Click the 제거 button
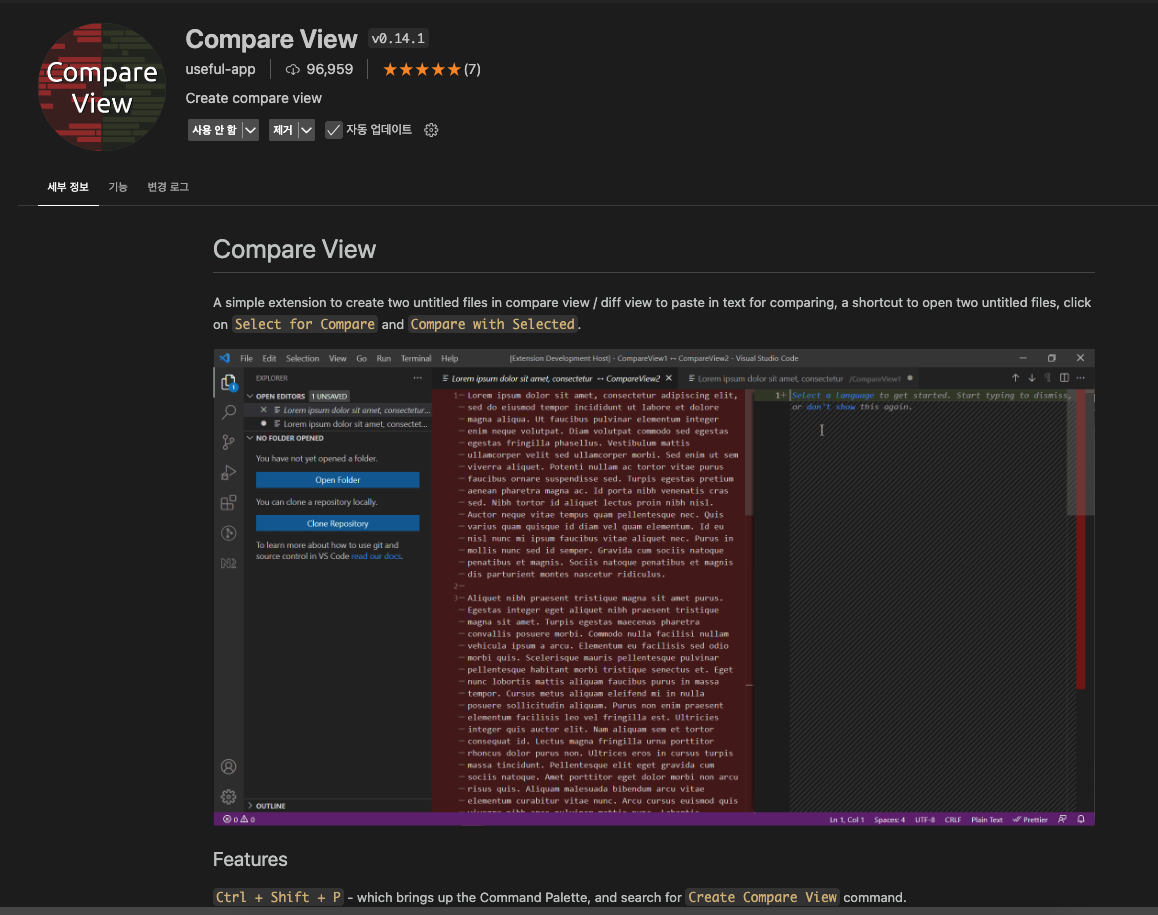Image resolution: width=1158 pixels, height=915 pixels. click(283, 130)
